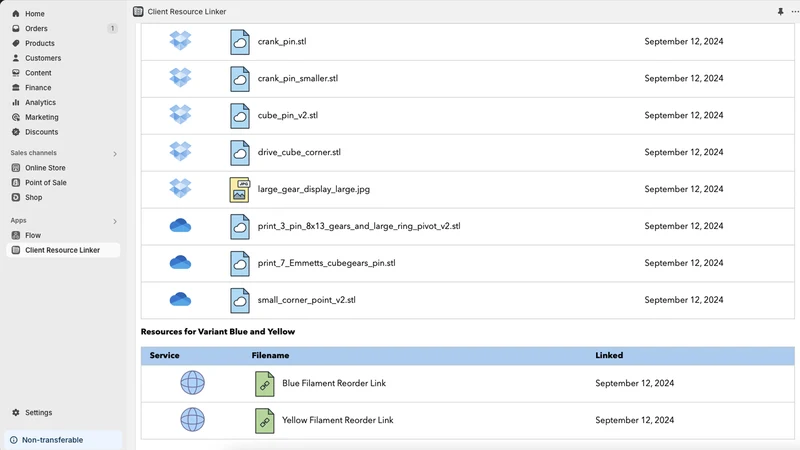Click the file icon beside print_3_pin_8x13 gears file
The width and height of the screenshot is (800, 450).
point(240,227)
